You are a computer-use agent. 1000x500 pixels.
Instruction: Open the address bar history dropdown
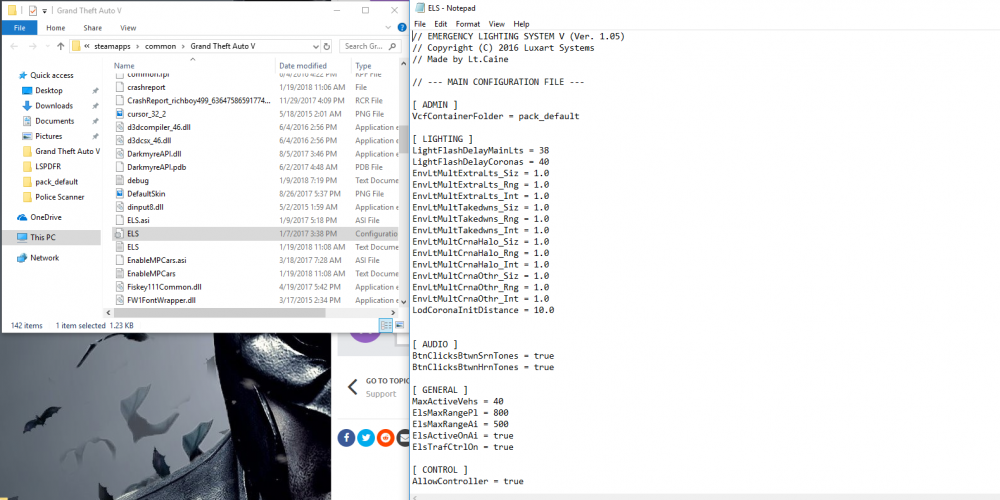(316, 46)
